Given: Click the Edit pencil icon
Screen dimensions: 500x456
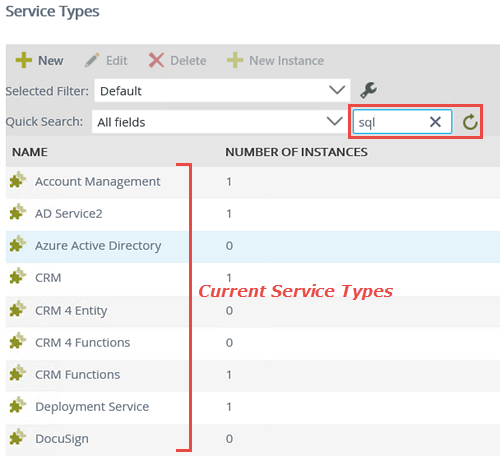Looking at the screenshot, I should coord(92,60).
